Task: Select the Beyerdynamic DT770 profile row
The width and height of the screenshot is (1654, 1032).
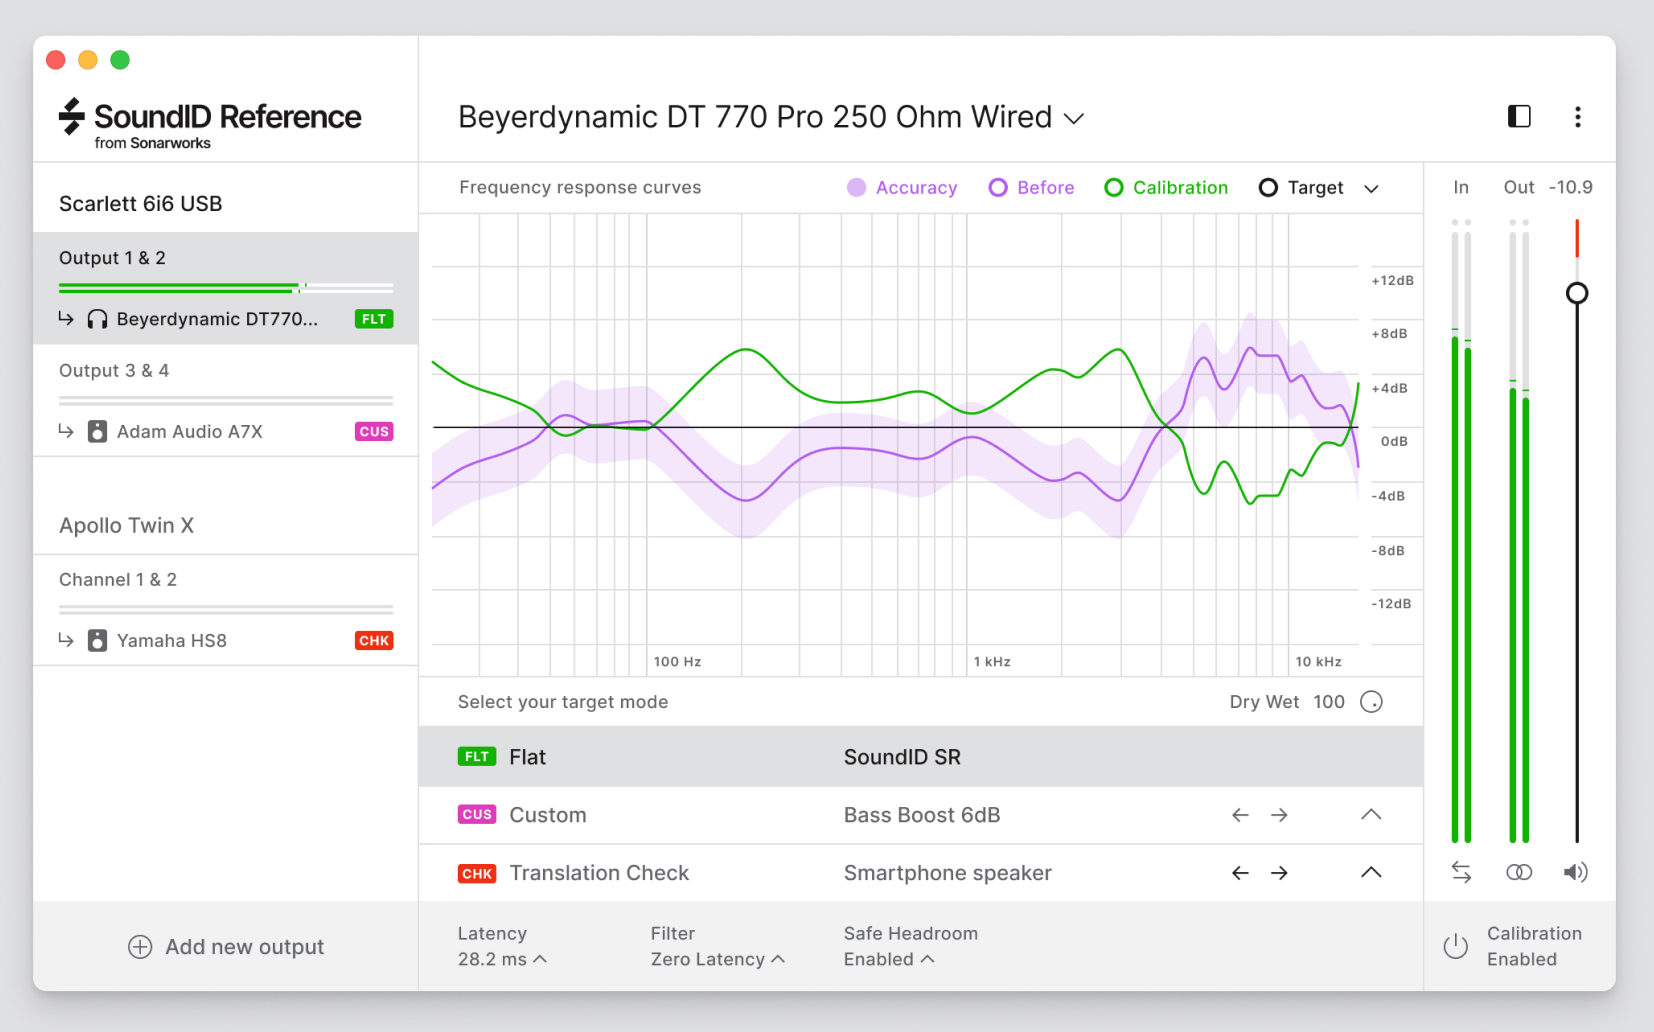Action: click(x=225, y=319)
